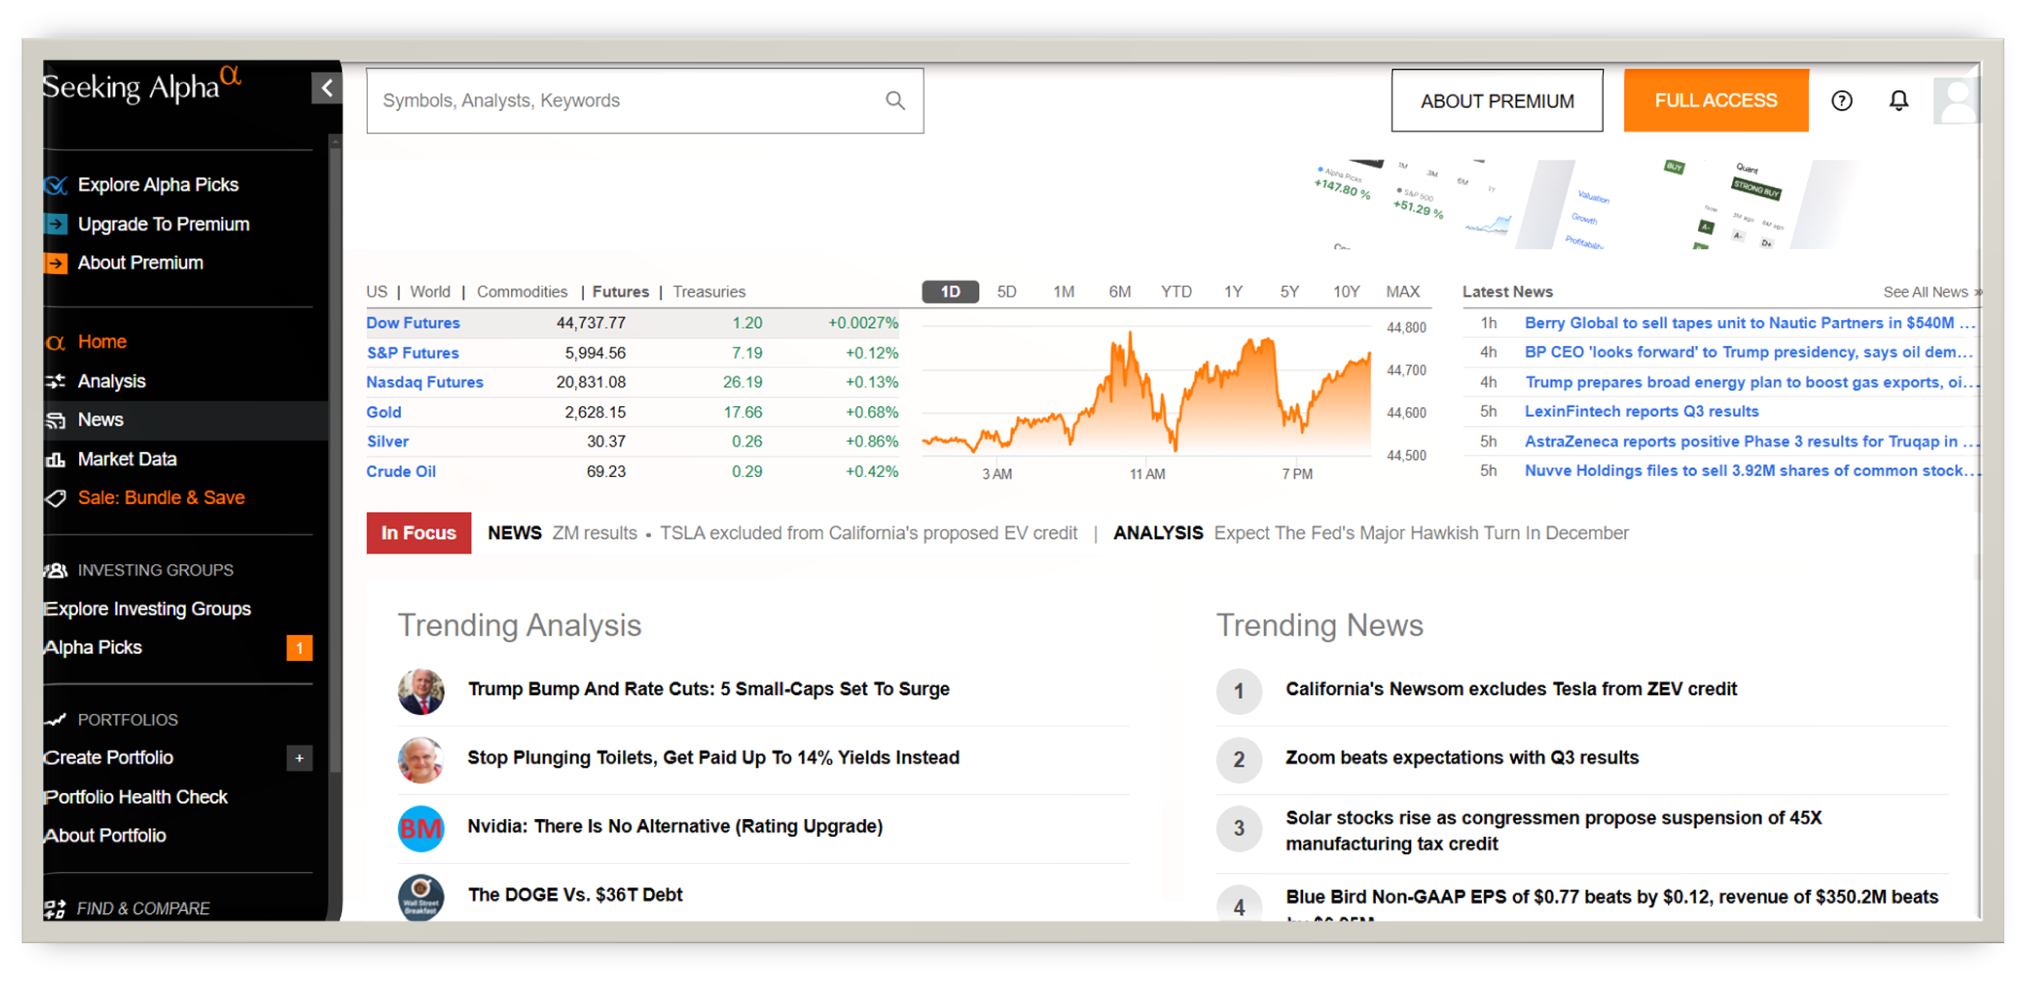The image size is (2026, 981).
Task: Open ZM results In Focus link
Action: click(x=594, y=533)
